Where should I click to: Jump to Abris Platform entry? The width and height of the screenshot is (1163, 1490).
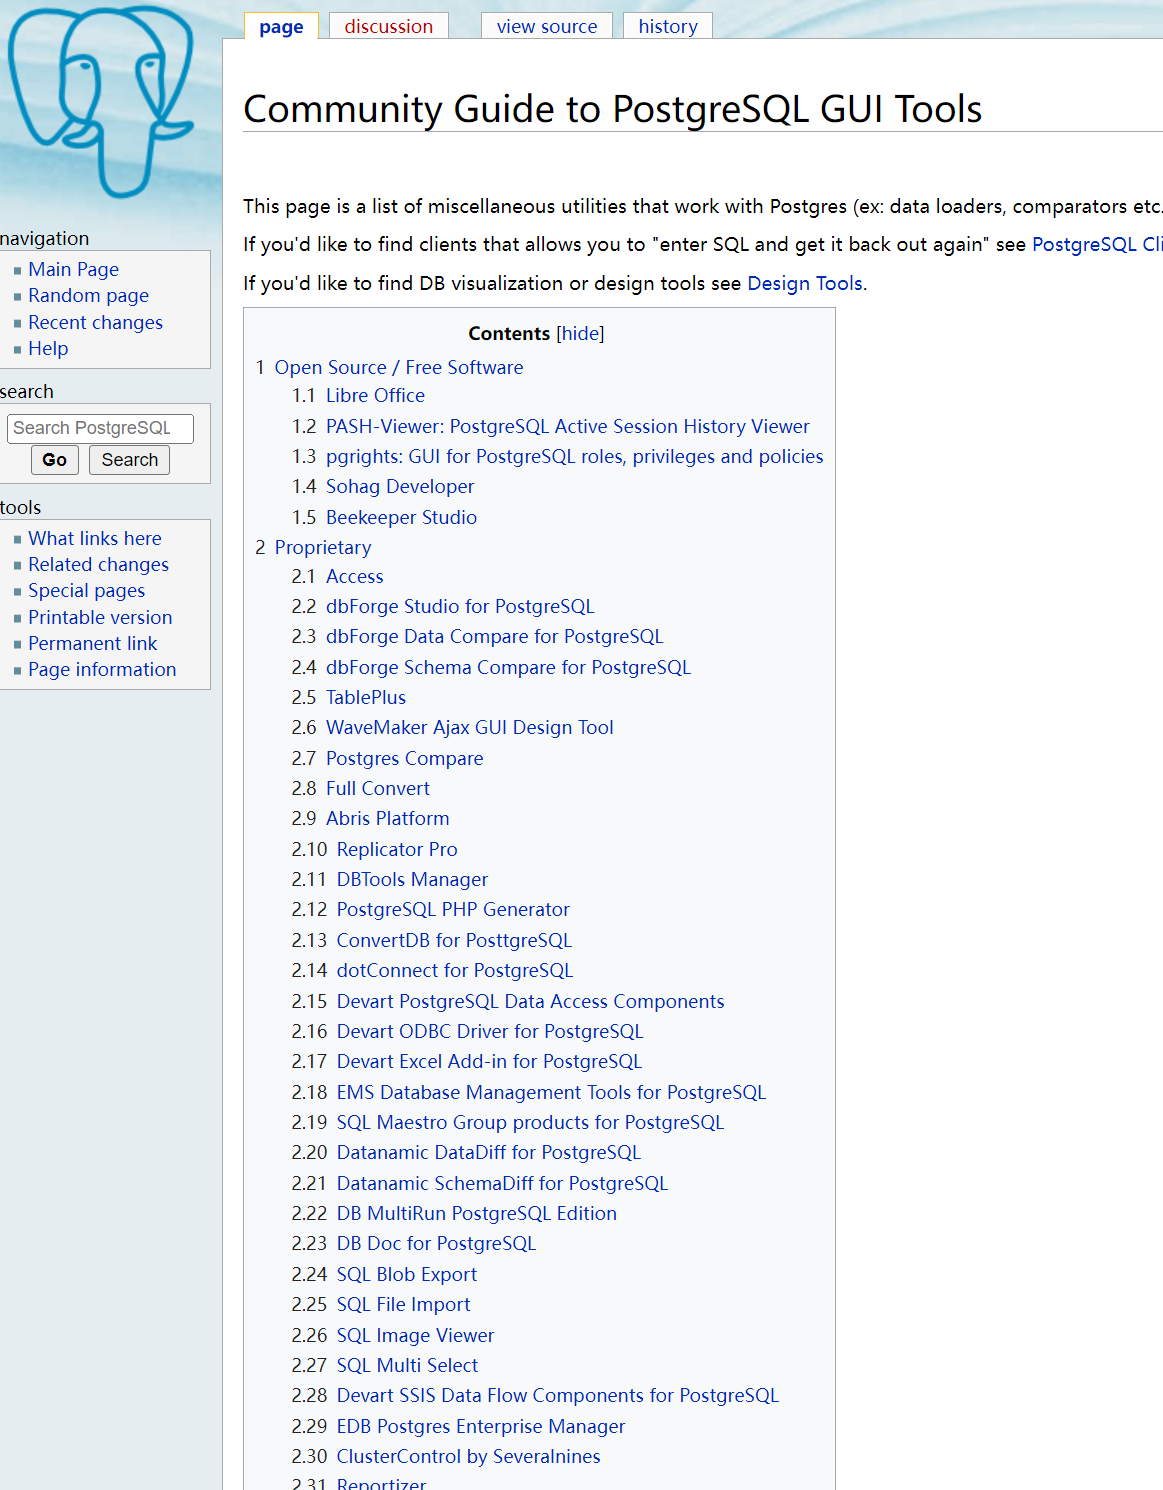pos(388,818)
